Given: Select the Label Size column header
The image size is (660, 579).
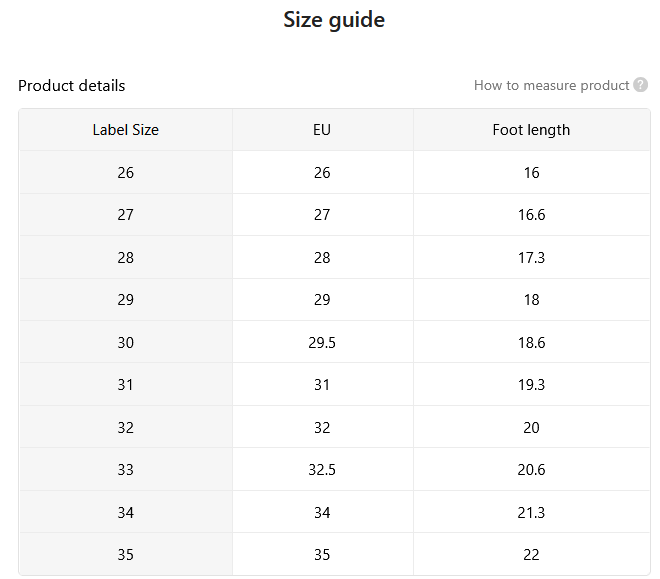Looking at the screenshot, I should (125, 130).
